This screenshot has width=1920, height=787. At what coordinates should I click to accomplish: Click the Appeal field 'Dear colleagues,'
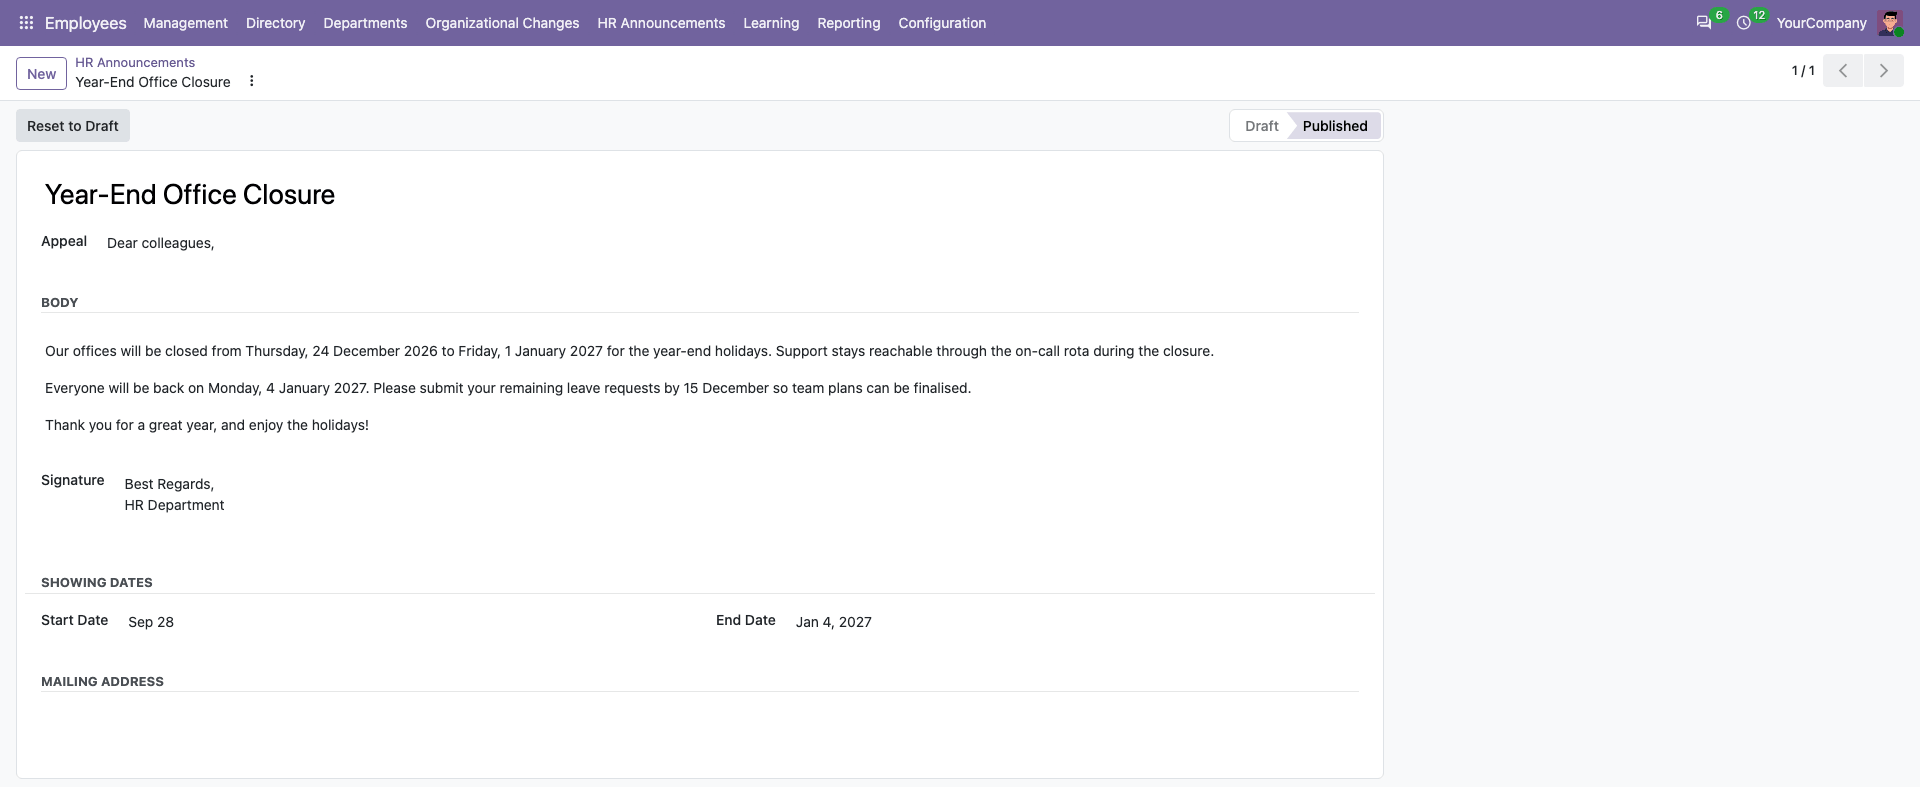point(161,243)
